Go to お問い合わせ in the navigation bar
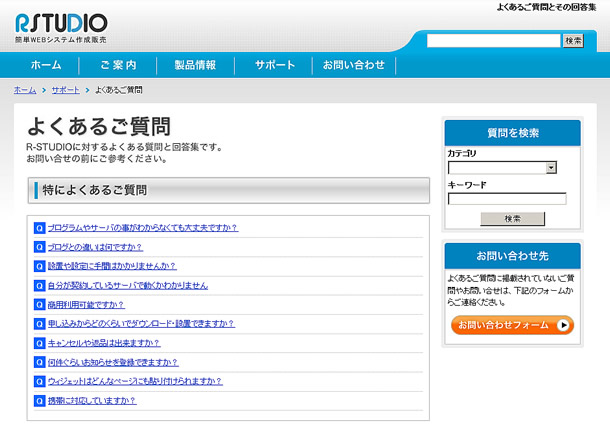 tap(353, 65)
